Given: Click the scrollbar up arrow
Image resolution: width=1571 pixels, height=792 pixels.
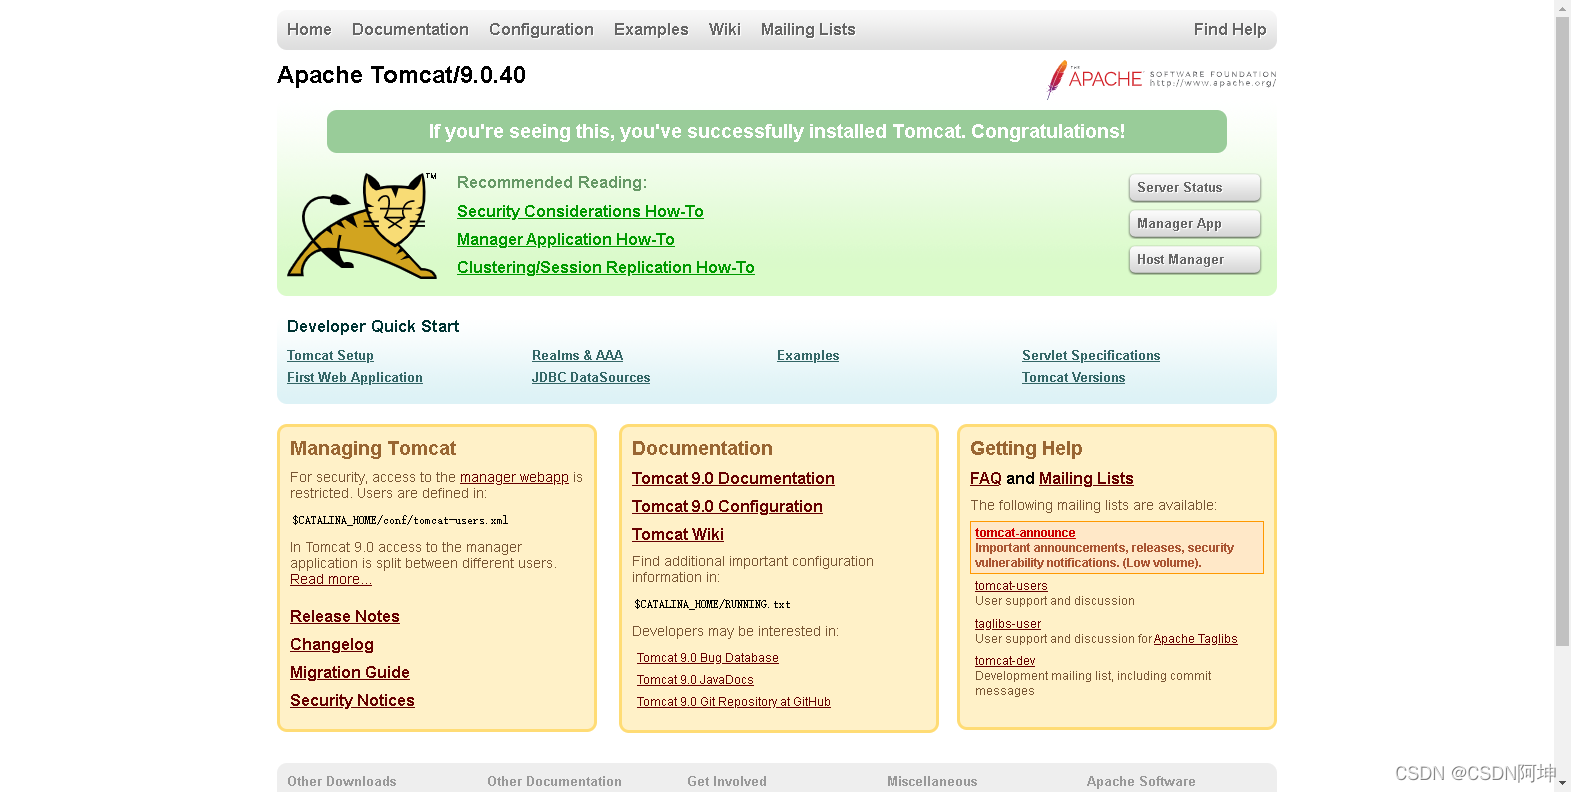Looking at the screenshot, I should click(x=1562, y=8).
